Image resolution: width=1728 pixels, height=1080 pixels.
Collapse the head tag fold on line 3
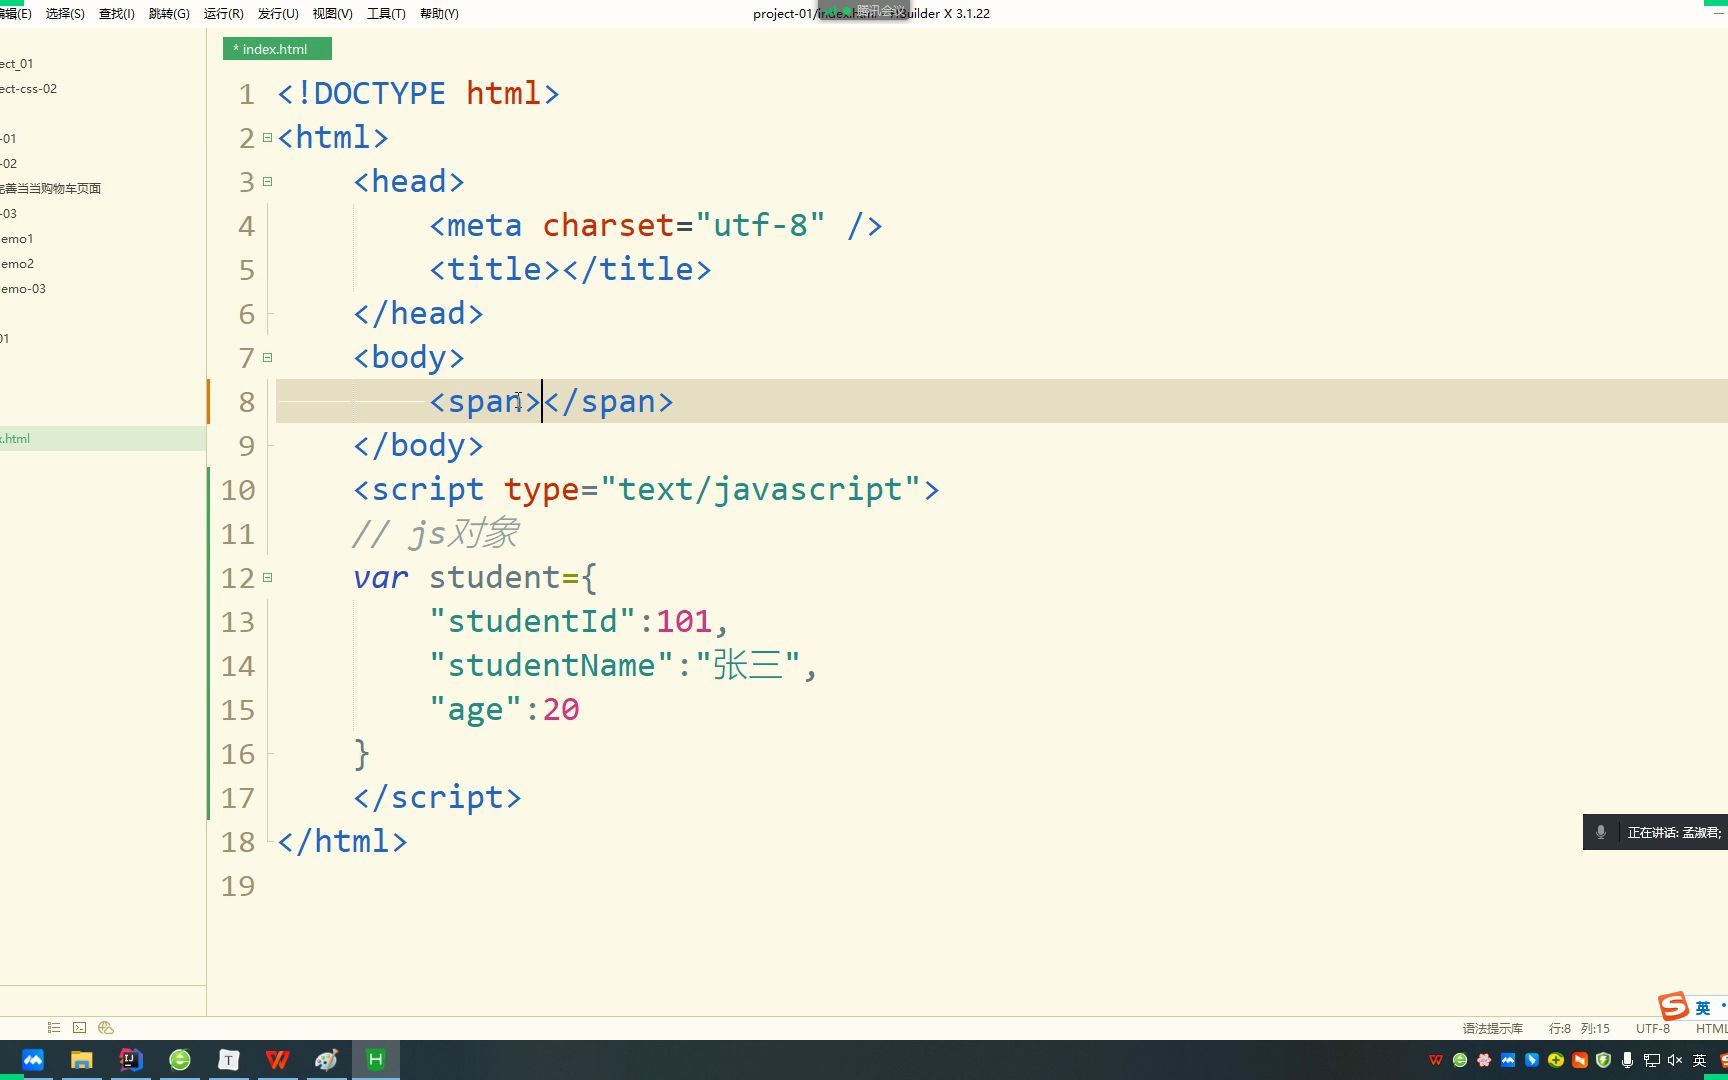267,182
